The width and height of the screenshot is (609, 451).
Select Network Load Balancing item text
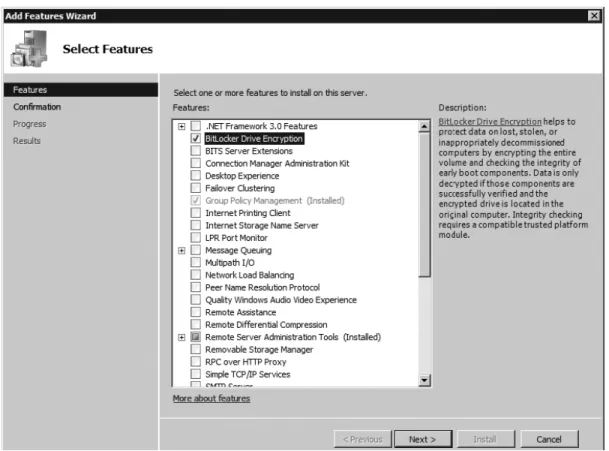249,275
